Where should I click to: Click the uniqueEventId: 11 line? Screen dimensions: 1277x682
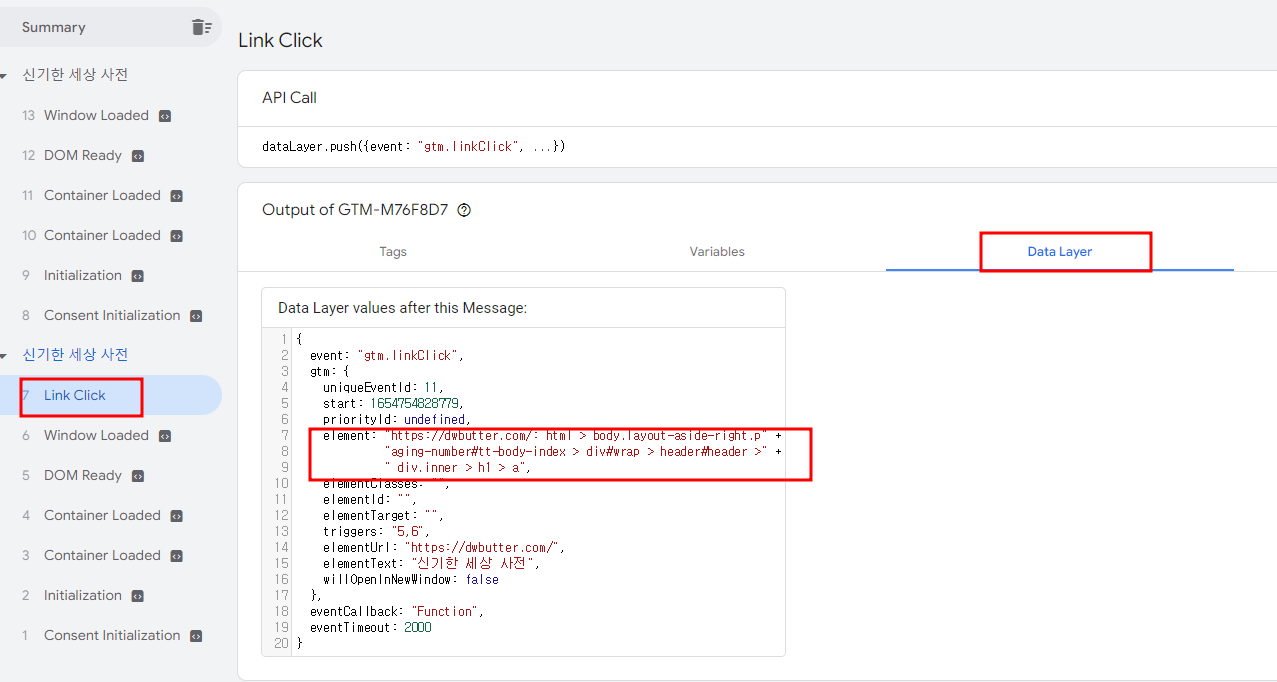[382, 387]
